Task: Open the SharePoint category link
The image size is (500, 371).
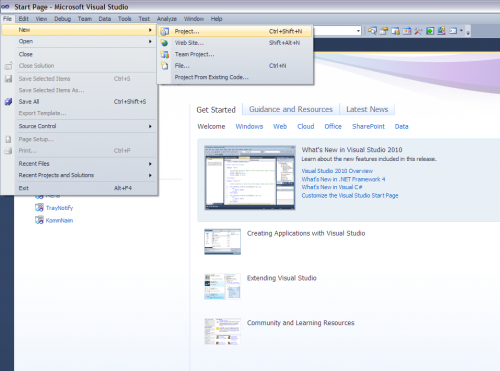Action: pos(368,127)
